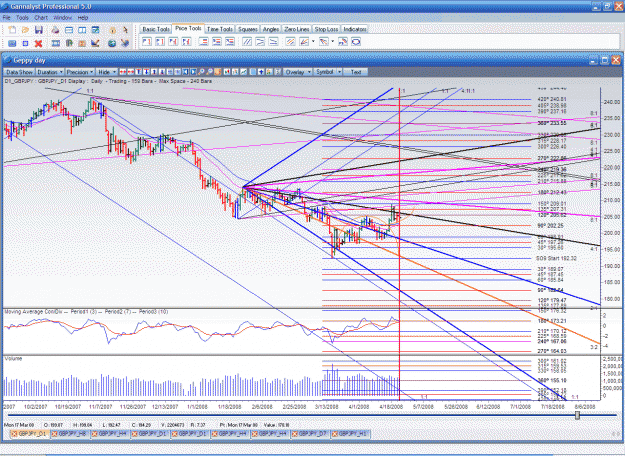The image size is (625, 456).
Task: Jump to chart end with the skip-forward icon
Action: tap(193, 72)
